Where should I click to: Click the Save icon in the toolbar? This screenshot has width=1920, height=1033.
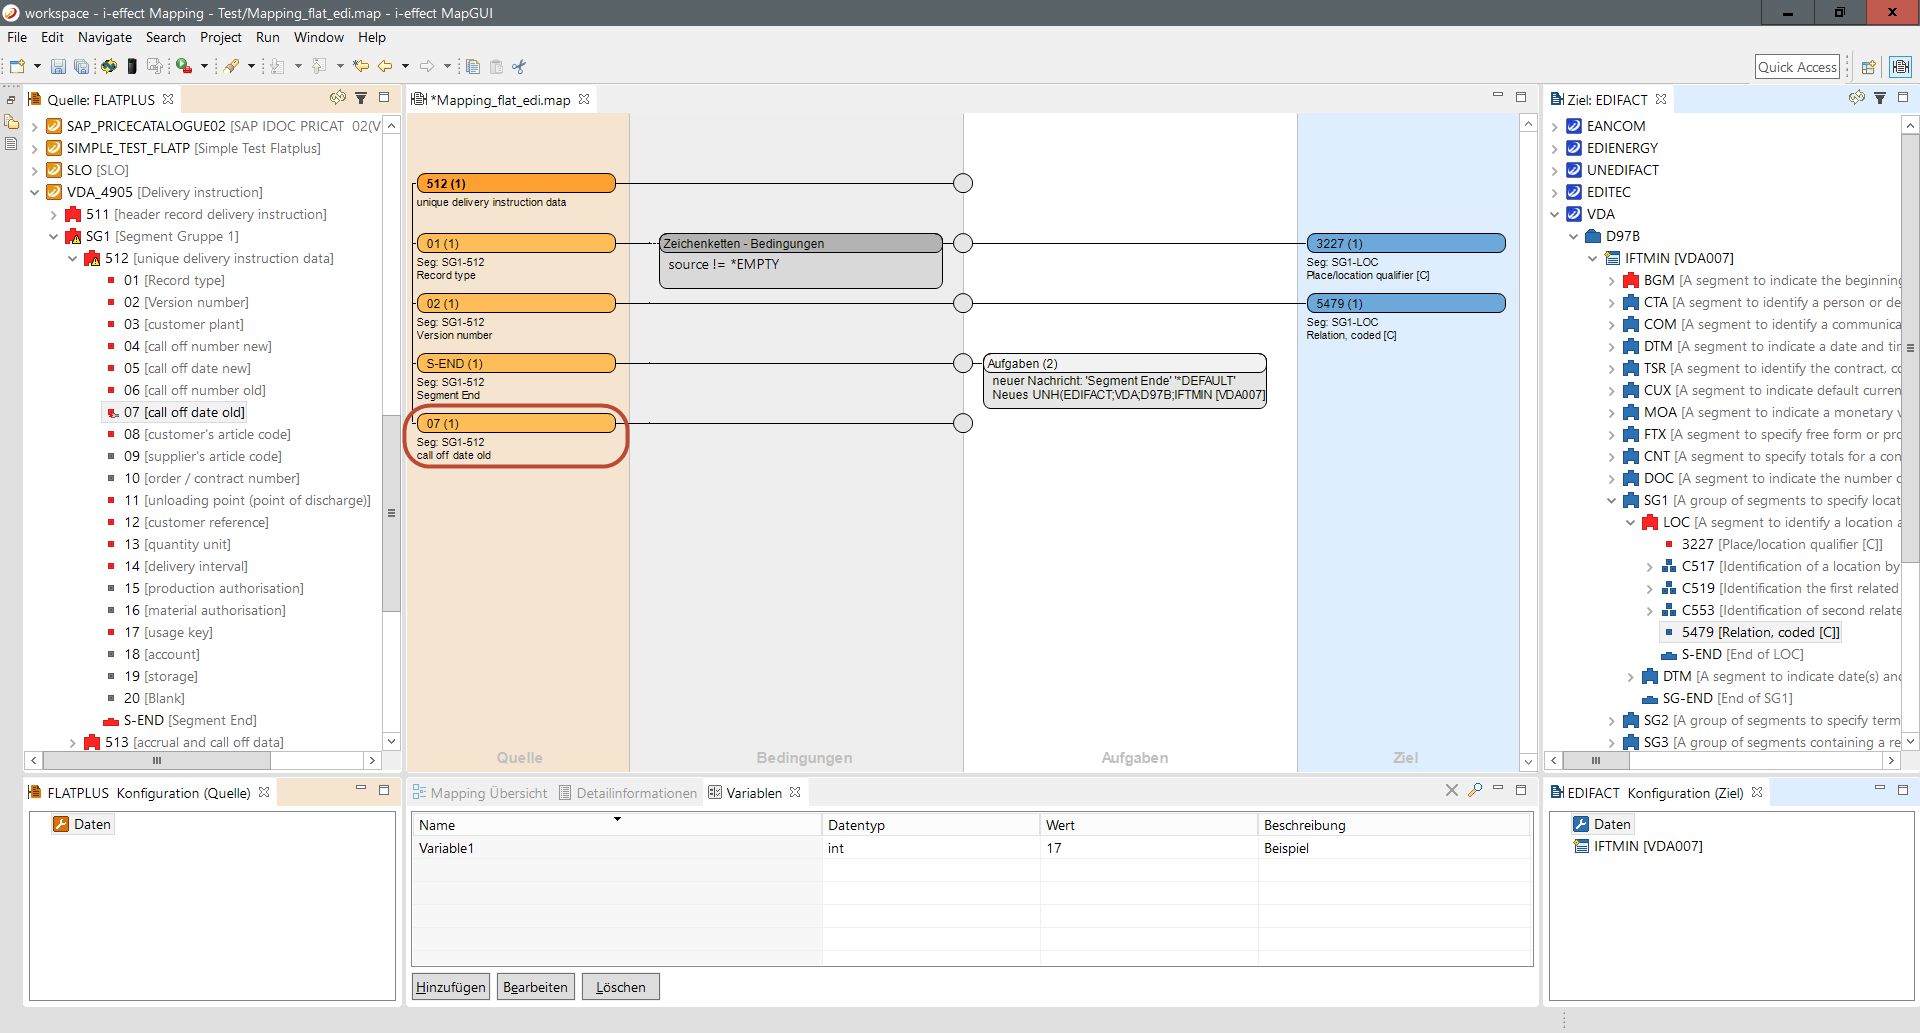pos(58,67)
